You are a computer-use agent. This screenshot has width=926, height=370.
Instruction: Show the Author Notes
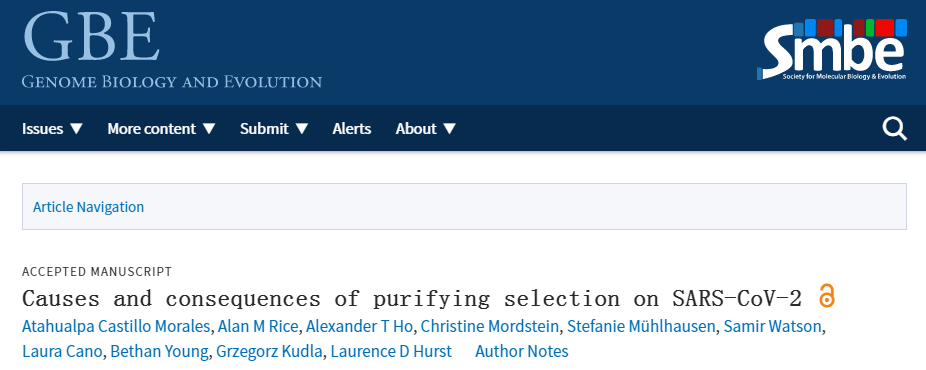[x=522, y=352]
